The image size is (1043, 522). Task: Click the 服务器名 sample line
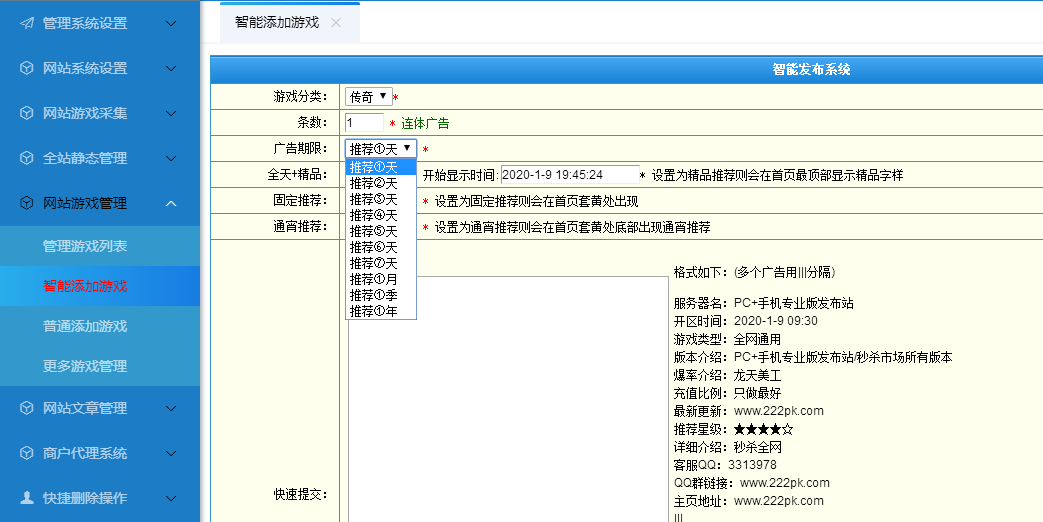point(764,303)
